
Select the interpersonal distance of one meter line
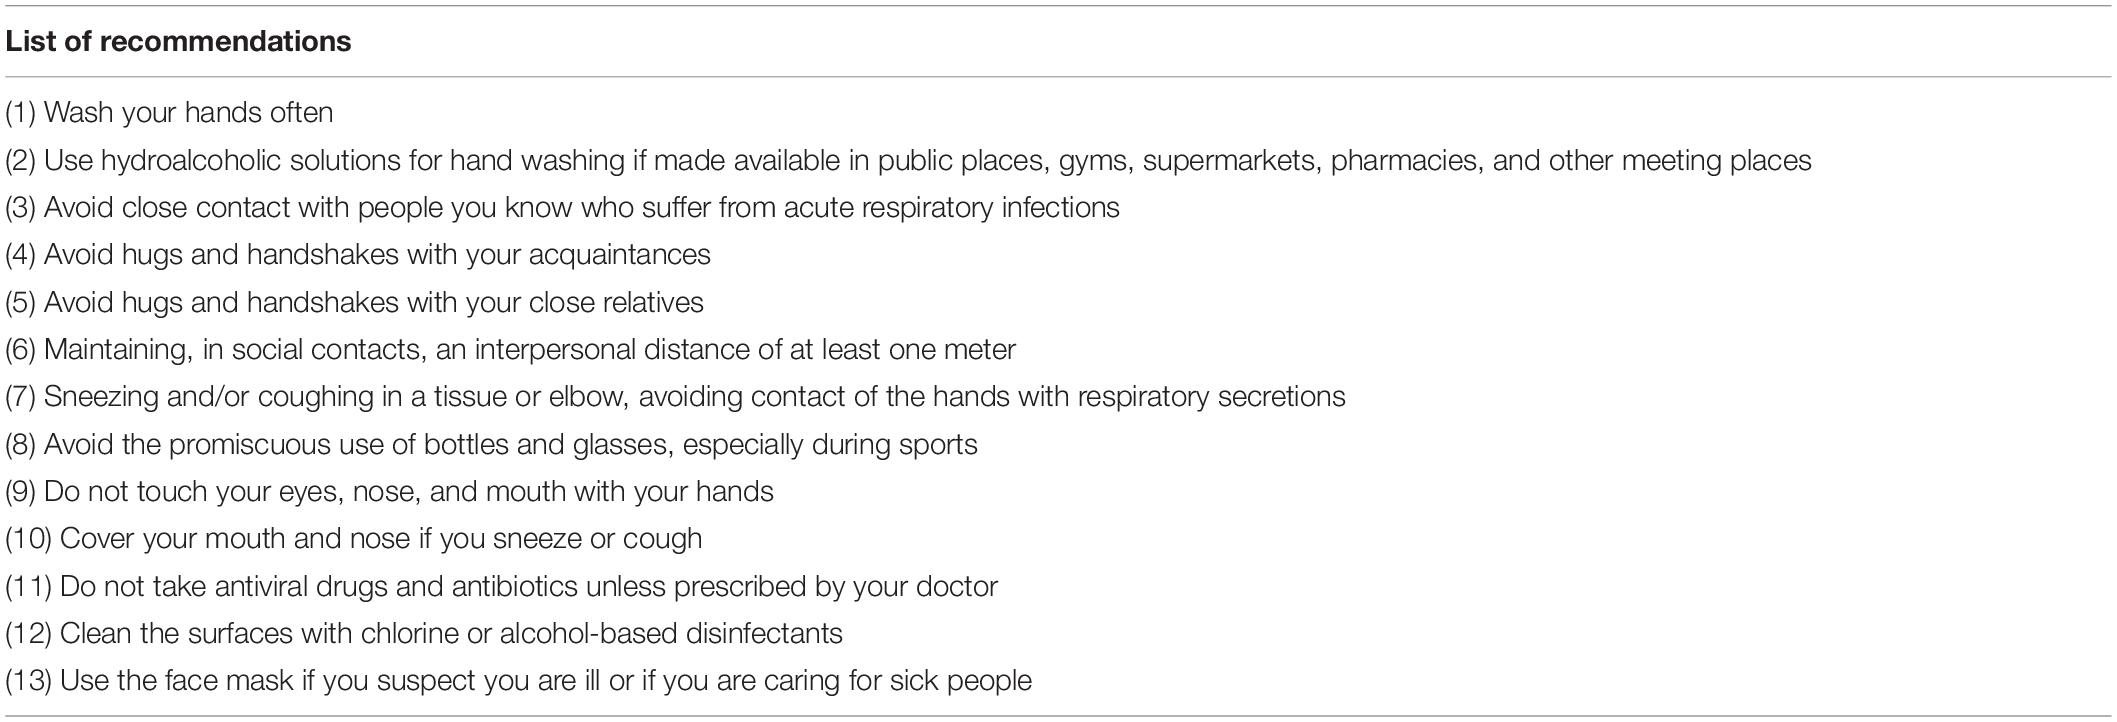pos(511,350)
